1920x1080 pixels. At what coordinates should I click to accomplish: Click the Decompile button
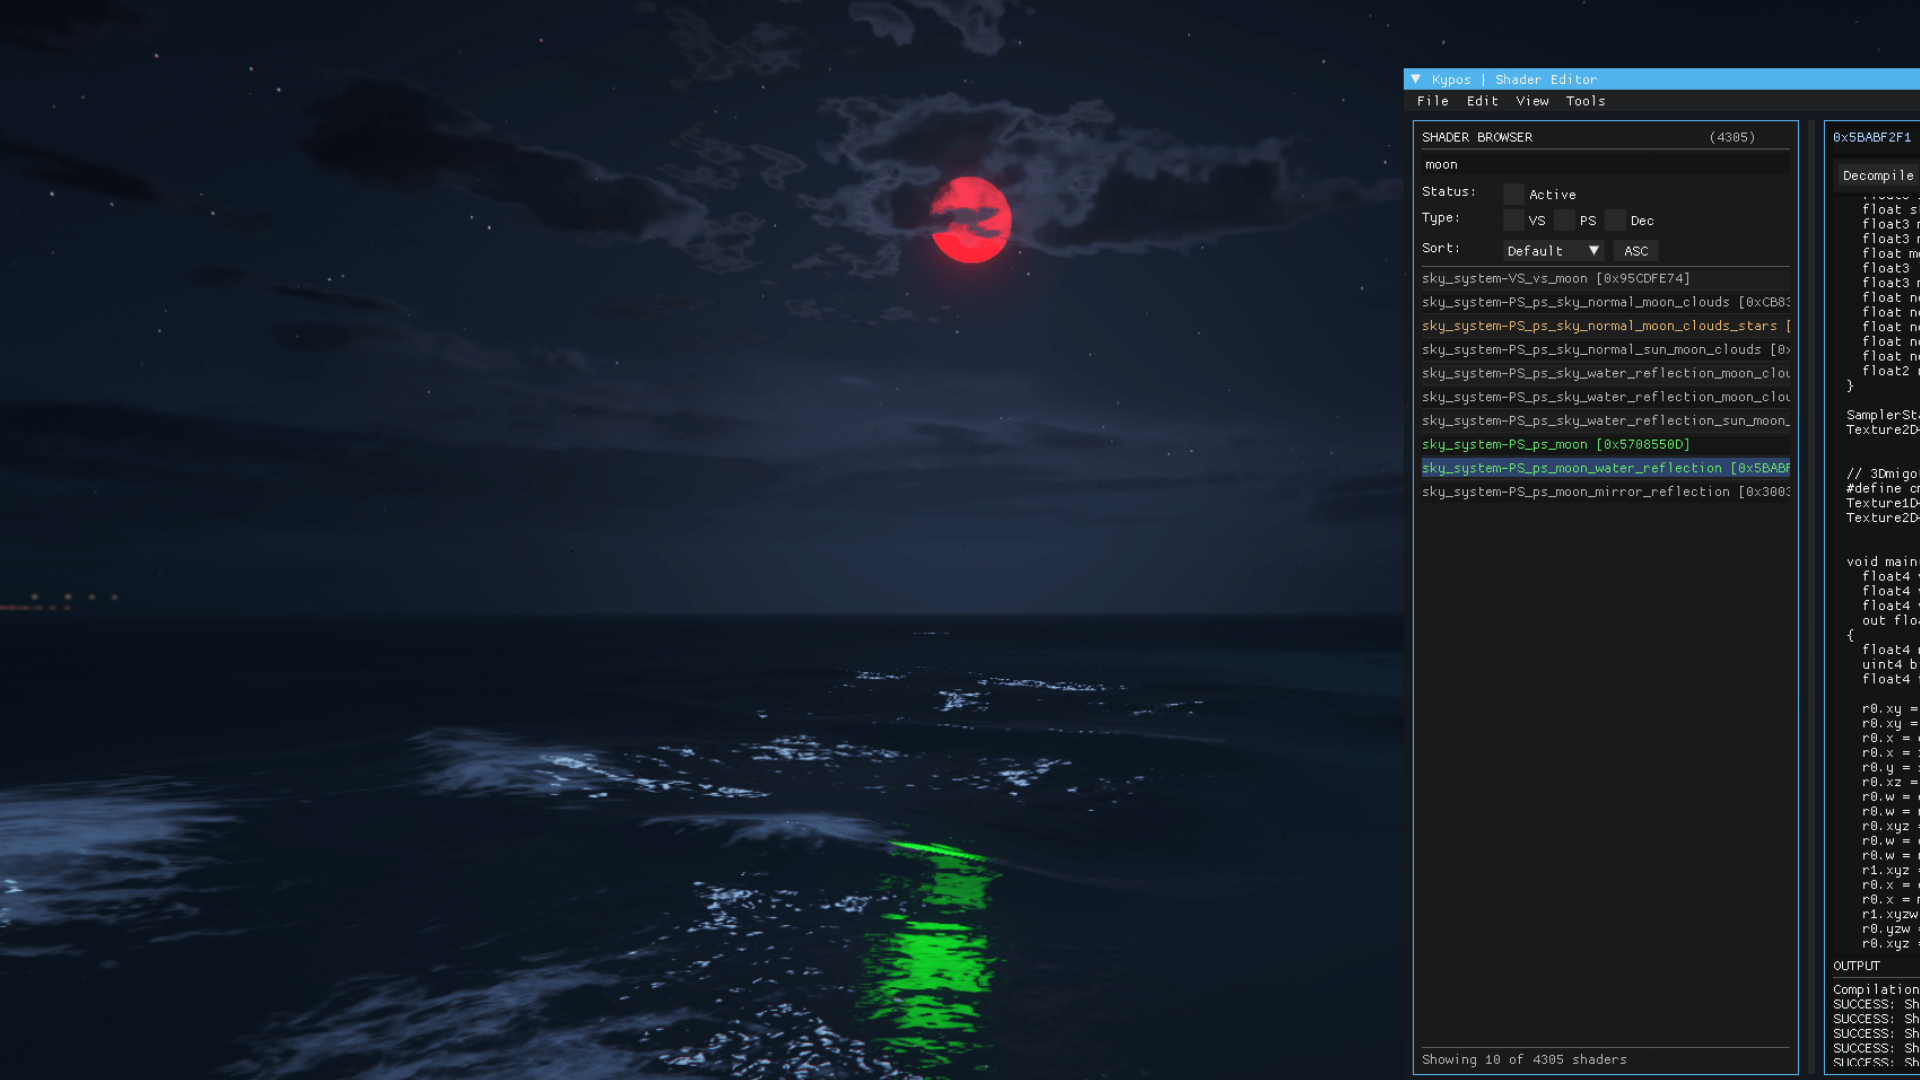tap(1877, 175)
